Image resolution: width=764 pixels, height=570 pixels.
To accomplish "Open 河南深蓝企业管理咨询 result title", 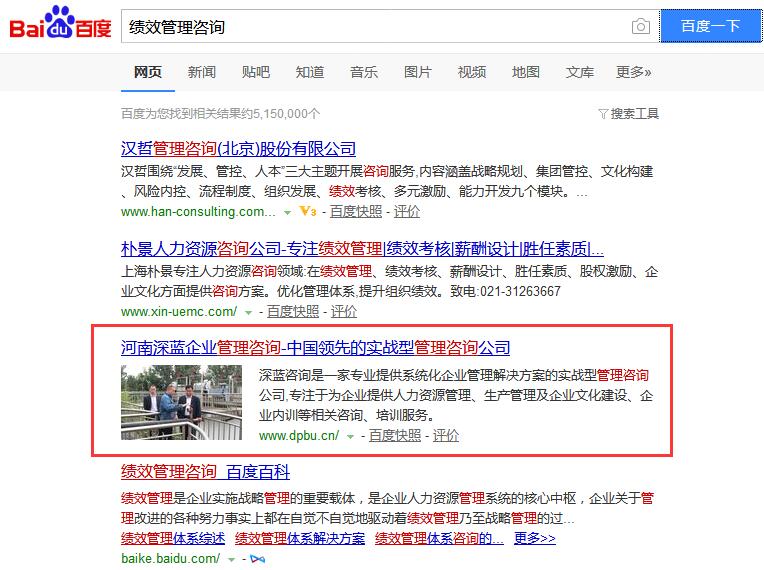I will [315, 348].
